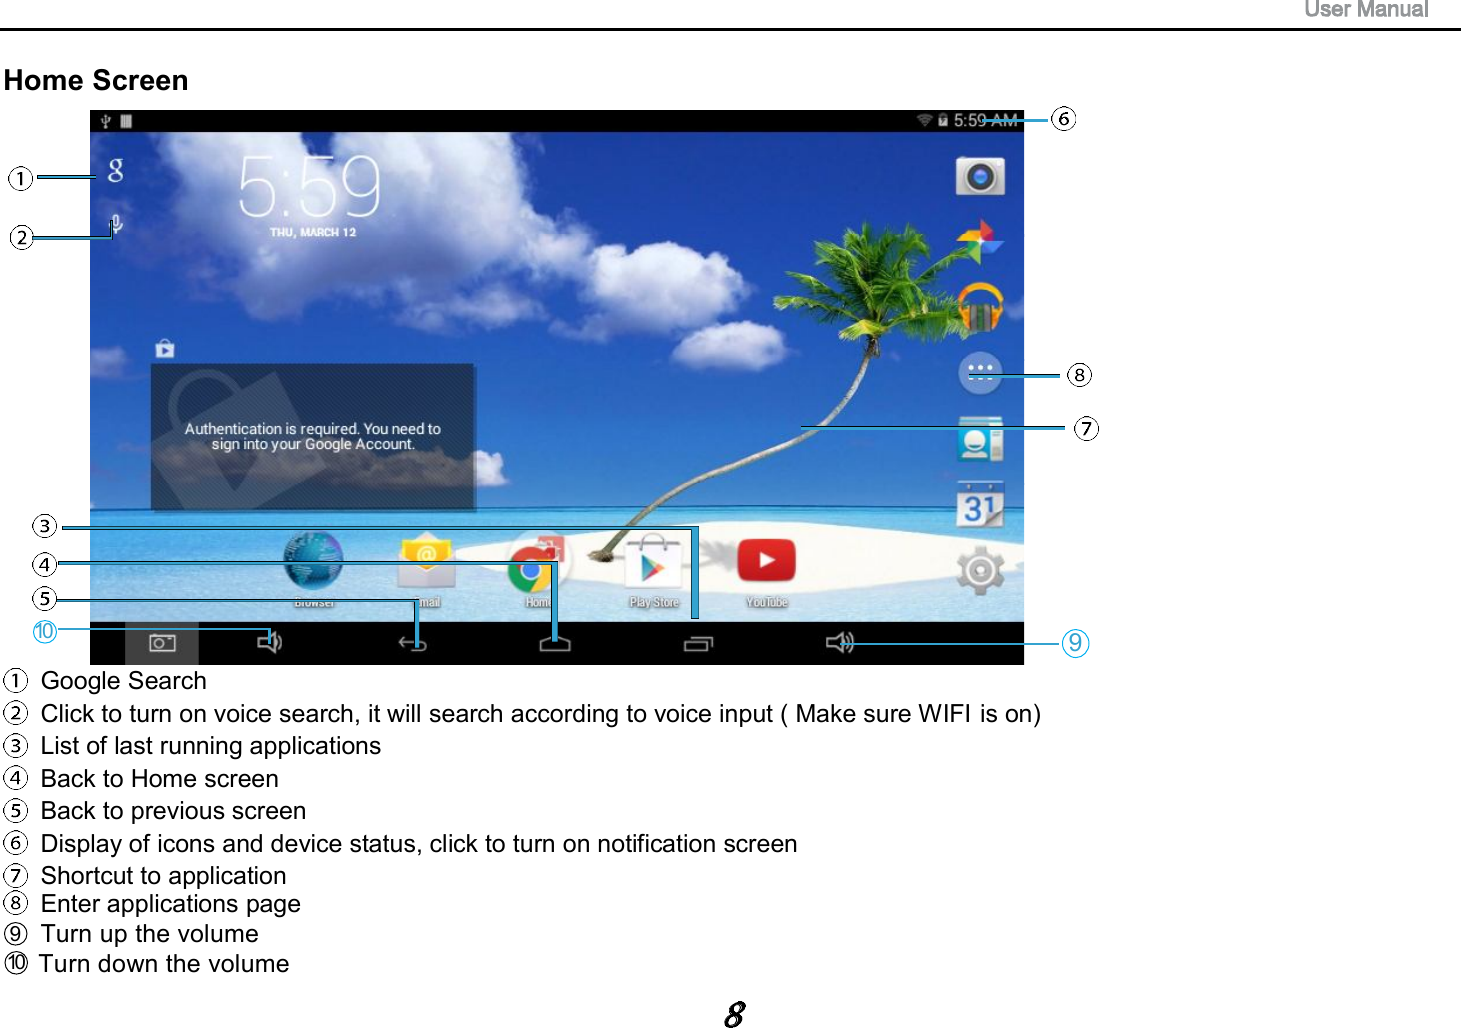The height and width of the screenshot is (1028, 1461).
Task: Tap the USB connection status icon
Action: pos(106,121)
